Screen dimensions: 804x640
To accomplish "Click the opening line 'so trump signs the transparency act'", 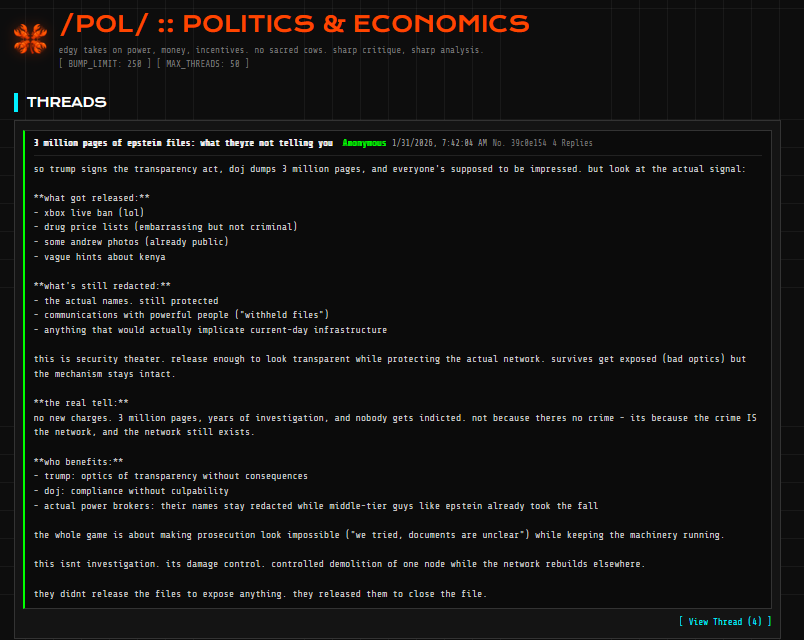I will pos(390,169).
